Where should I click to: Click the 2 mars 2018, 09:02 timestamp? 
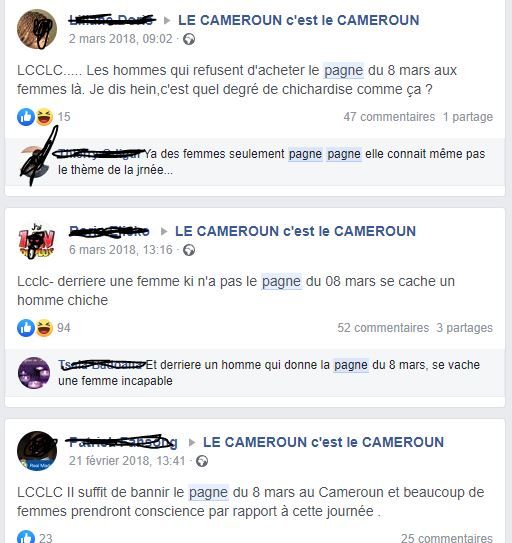click(x=121, y=39)
